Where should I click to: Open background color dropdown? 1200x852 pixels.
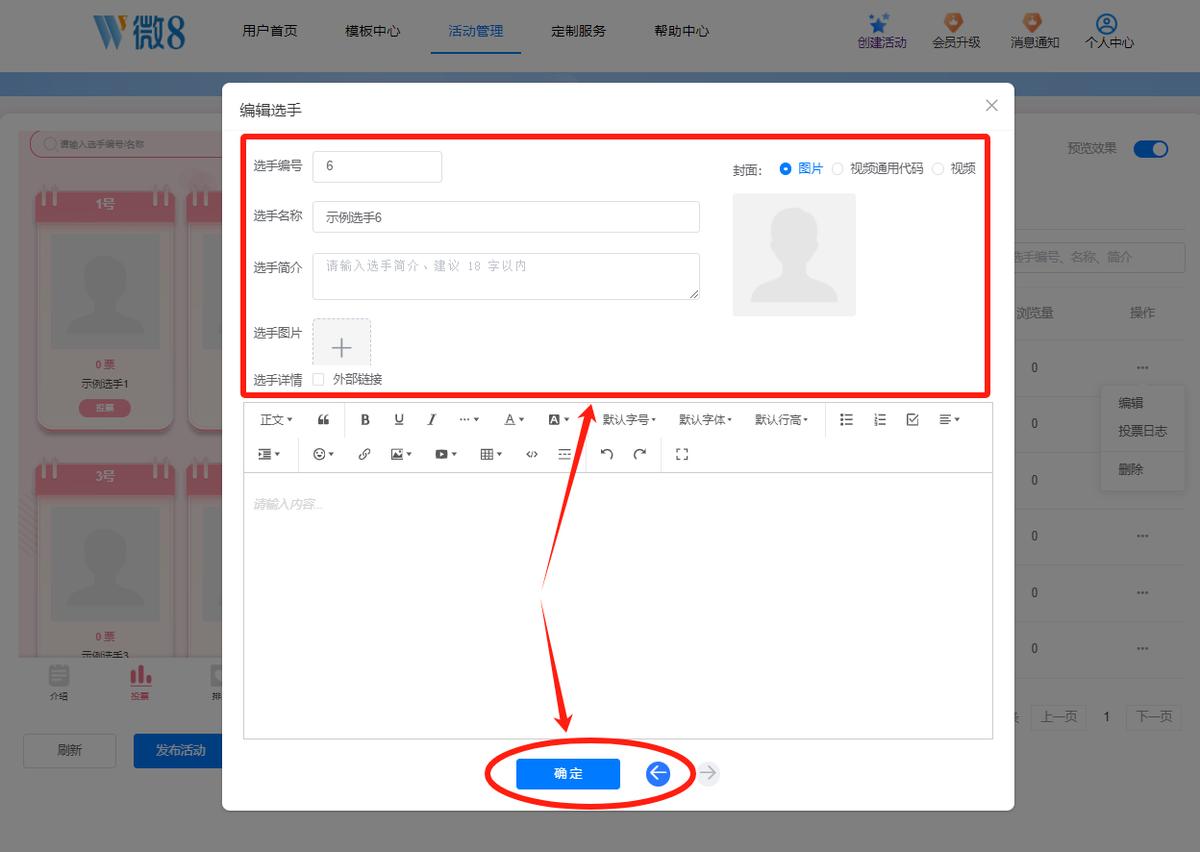559,420
